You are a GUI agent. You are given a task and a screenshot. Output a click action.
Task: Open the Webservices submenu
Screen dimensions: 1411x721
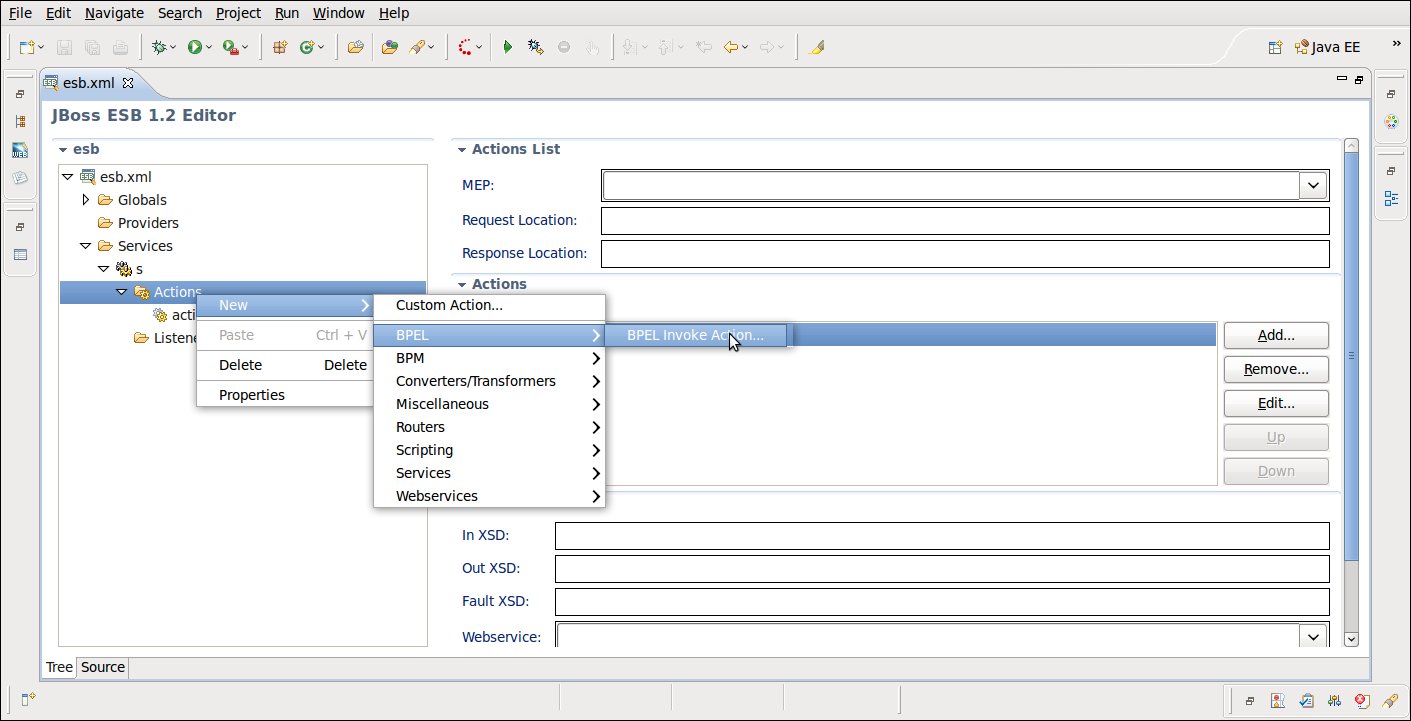click(489, 496)
